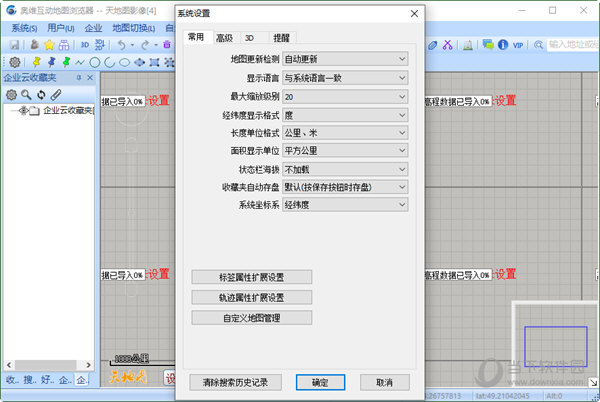The width and height of the screenshot is (600, 402).
Task: Click the 确定 button
Action: [320, 382]
